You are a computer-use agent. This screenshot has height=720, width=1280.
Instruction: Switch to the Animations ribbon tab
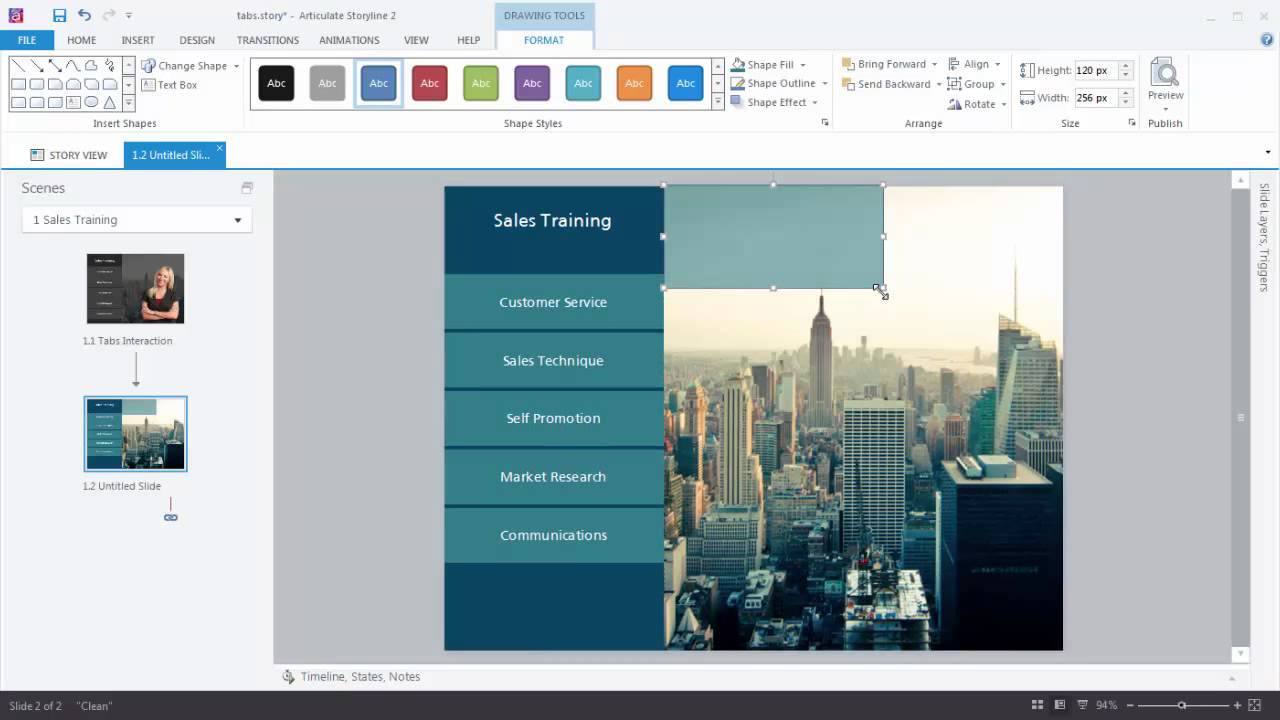[x=349, y=40]
